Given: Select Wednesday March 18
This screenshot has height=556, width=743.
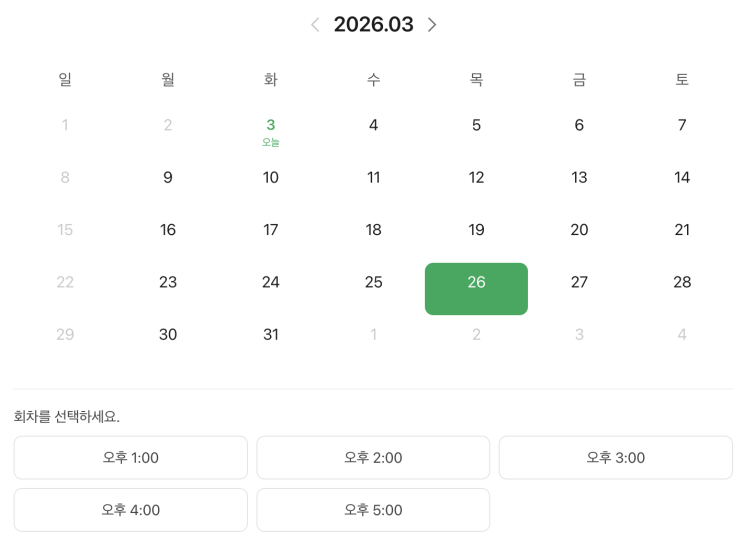Looking at the screenshot, I should pos(374,230).
